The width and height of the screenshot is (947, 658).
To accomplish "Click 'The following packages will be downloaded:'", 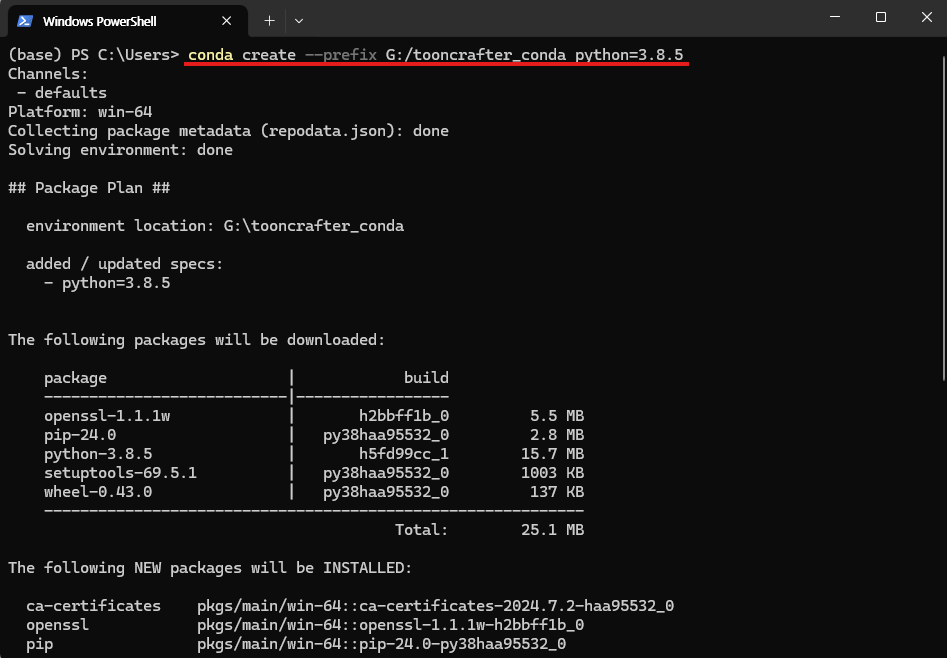I will [196, 340].
